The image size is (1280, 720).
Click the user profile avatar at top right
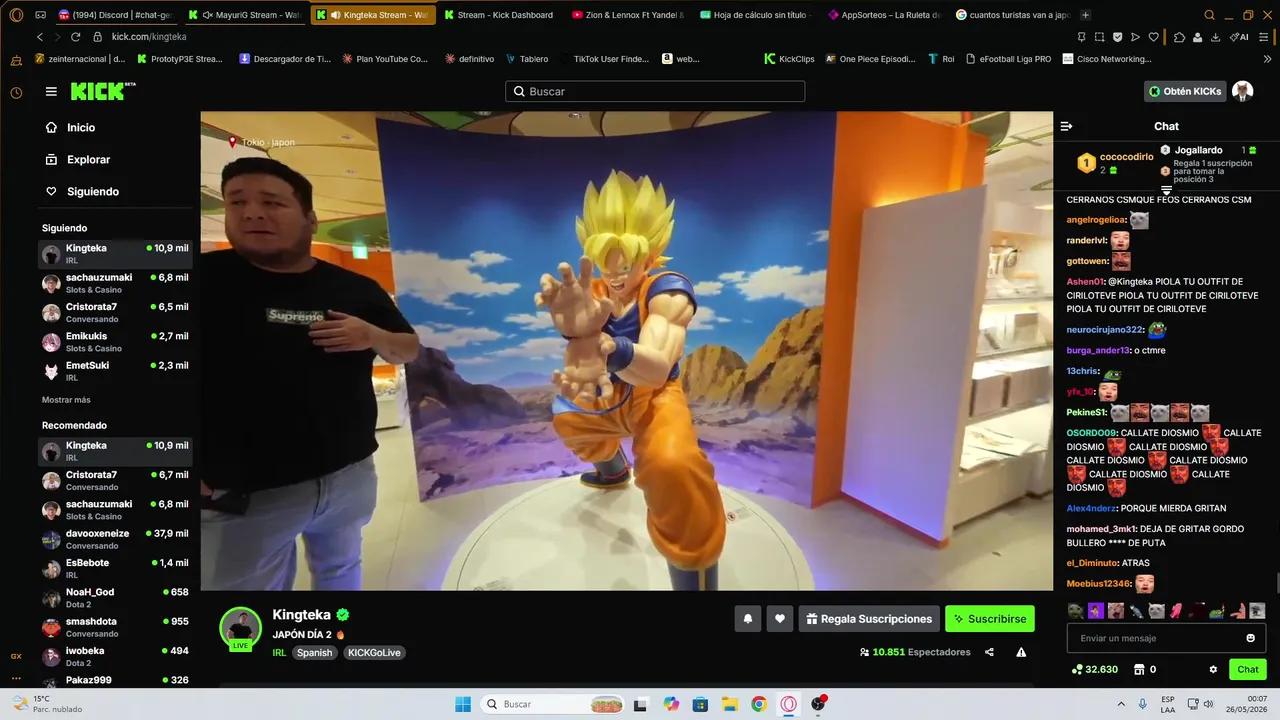click(1242, 91)
